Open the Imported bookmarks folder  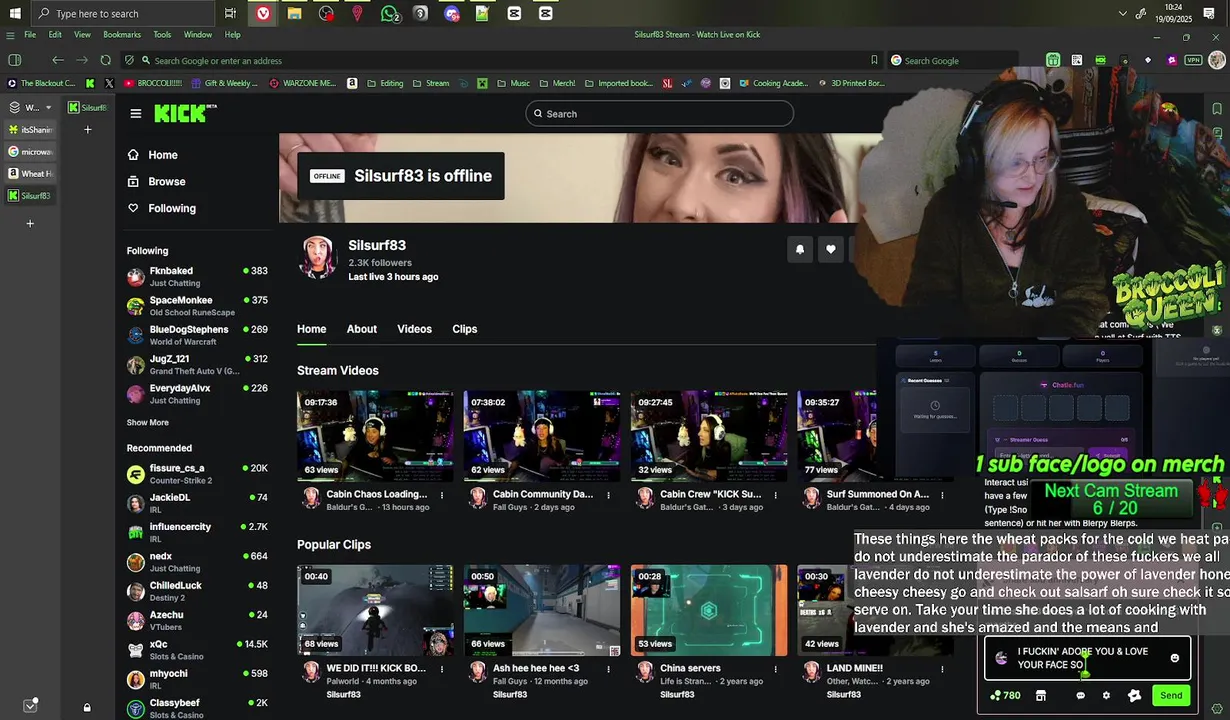619,83
